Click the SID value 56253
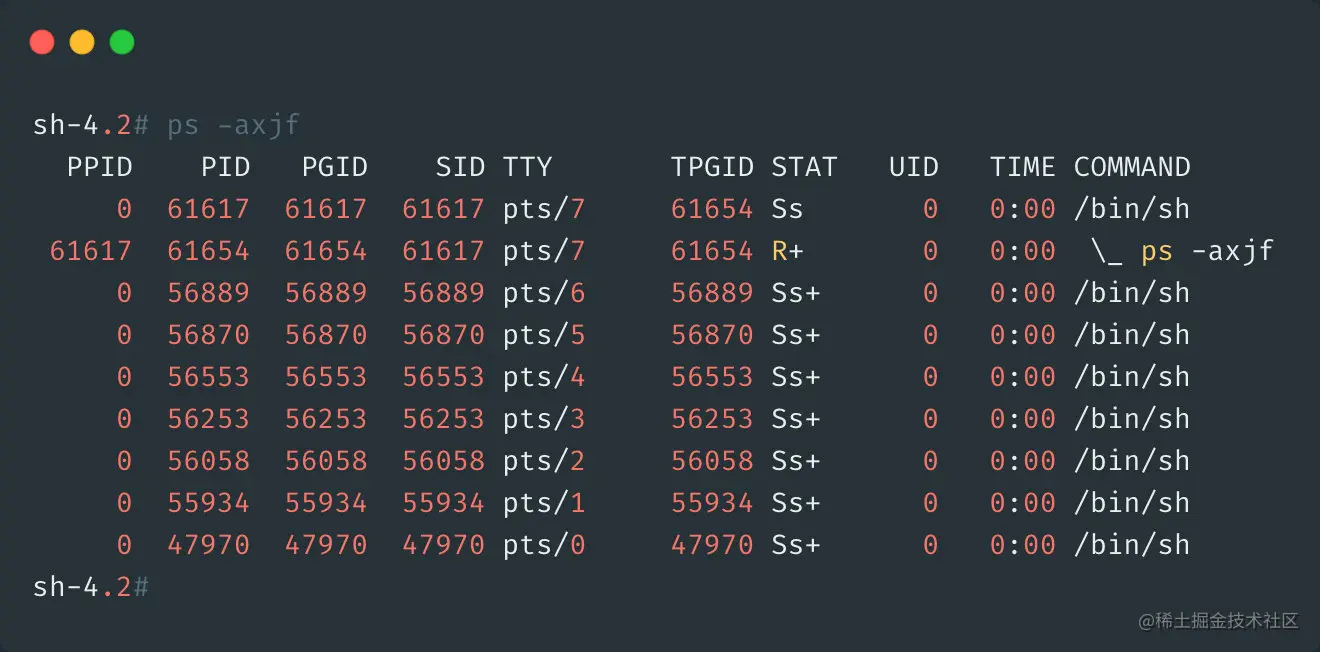 443,419
